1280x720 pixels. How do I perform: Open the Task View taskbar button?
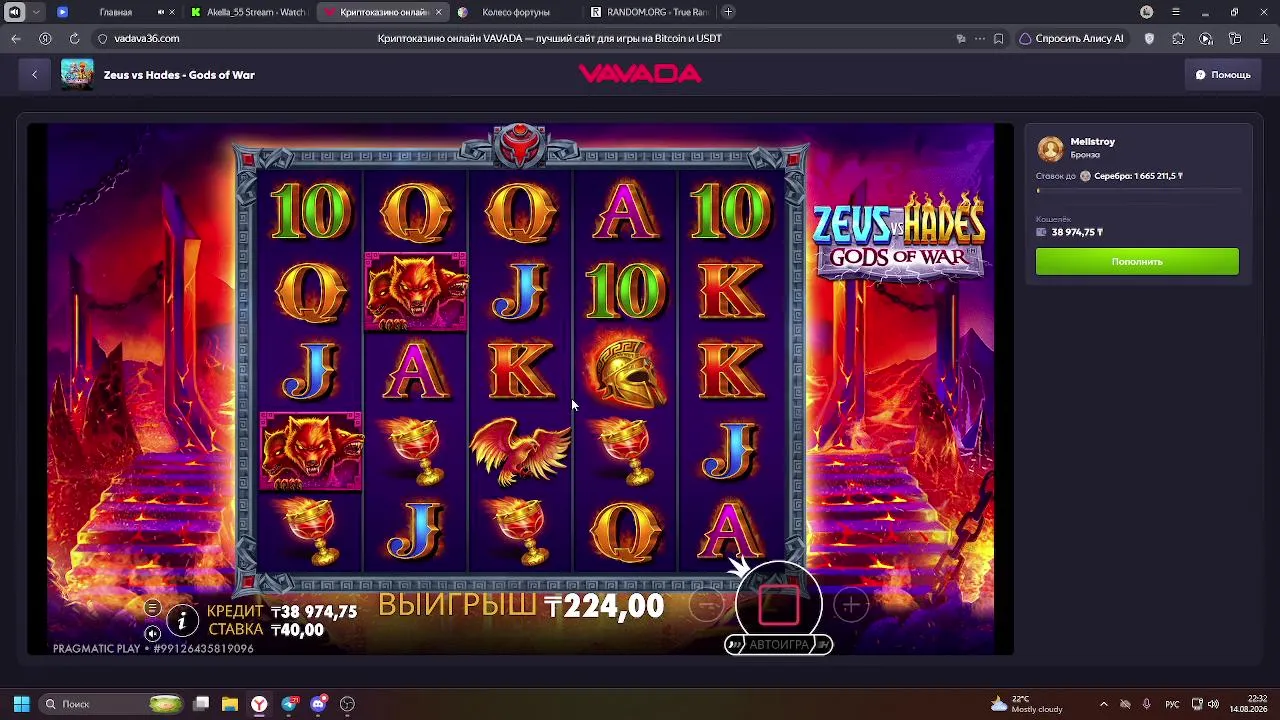(201, 704)
